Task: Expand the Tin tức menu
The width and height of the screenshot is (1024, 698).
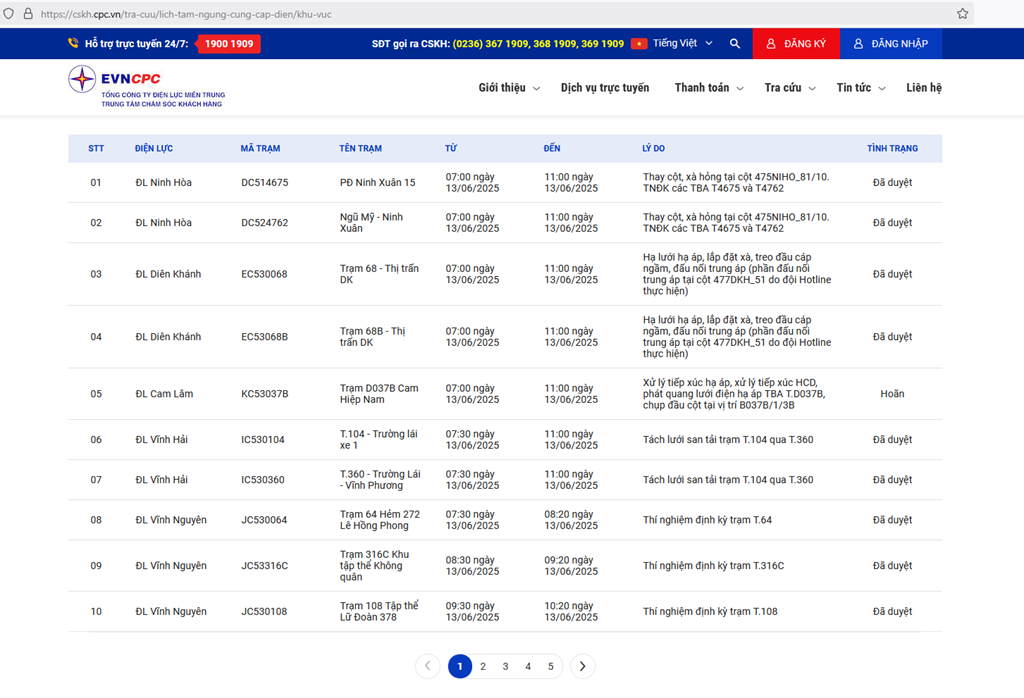Action: (861, 87)
